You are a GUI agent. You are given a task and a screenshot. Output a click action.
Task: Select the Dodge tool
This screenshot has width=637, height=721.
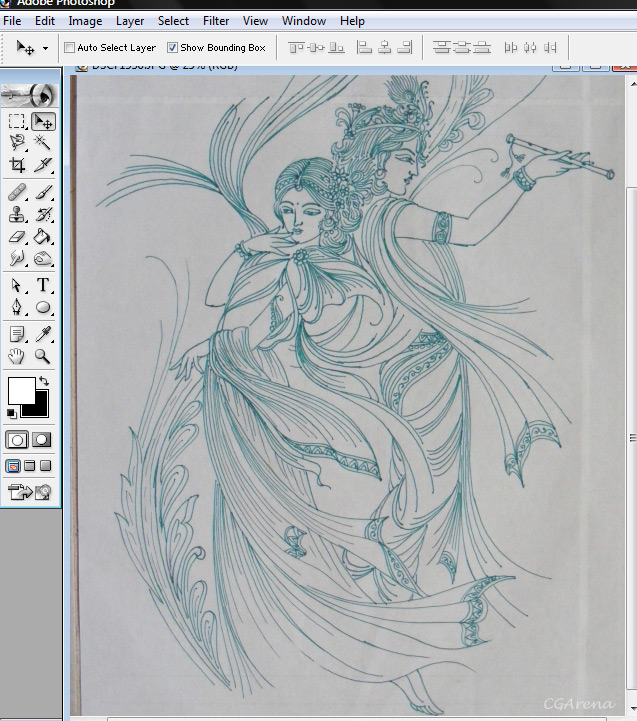[x=43, y=258]
